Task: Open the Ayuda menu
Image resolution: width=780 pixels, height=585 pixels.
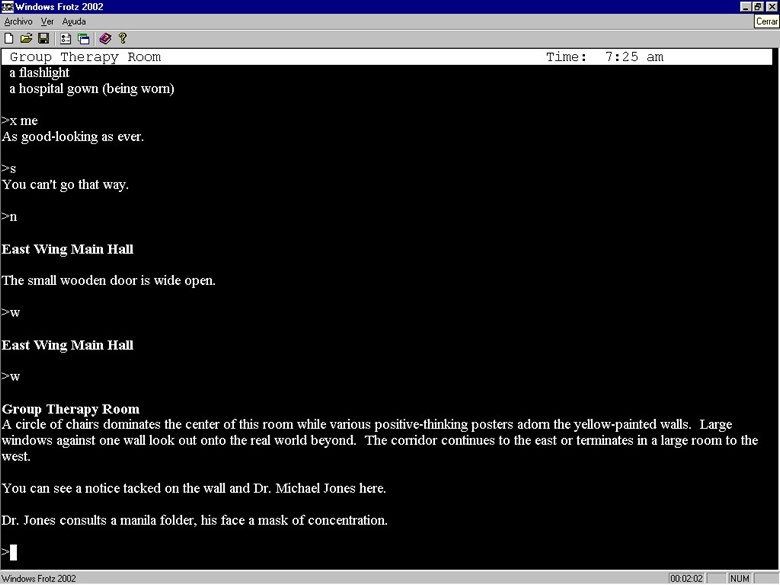Action: coord(74,21)
